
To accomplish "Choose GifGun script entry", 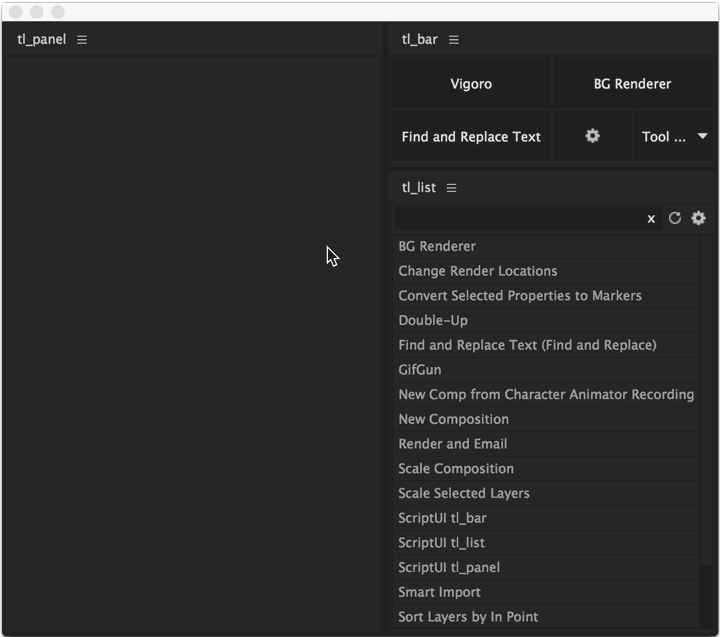I will (x=546, y=370).
